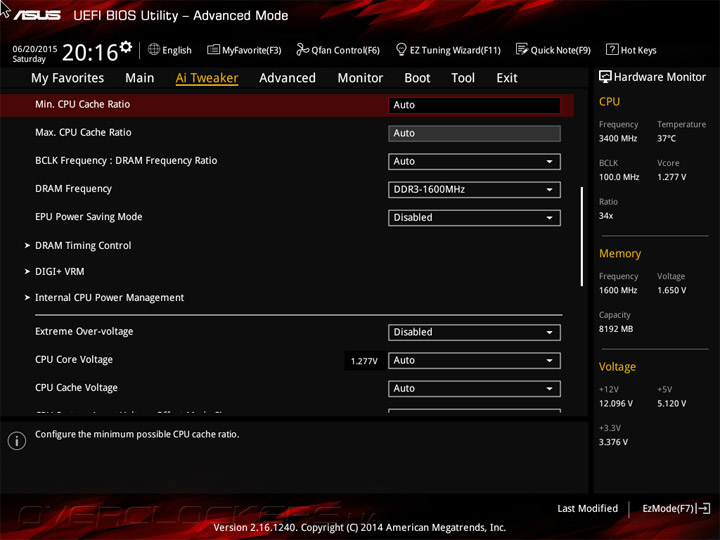Open the CPU Core Voltage dropdown
The image size is (720, 540).
474,360
